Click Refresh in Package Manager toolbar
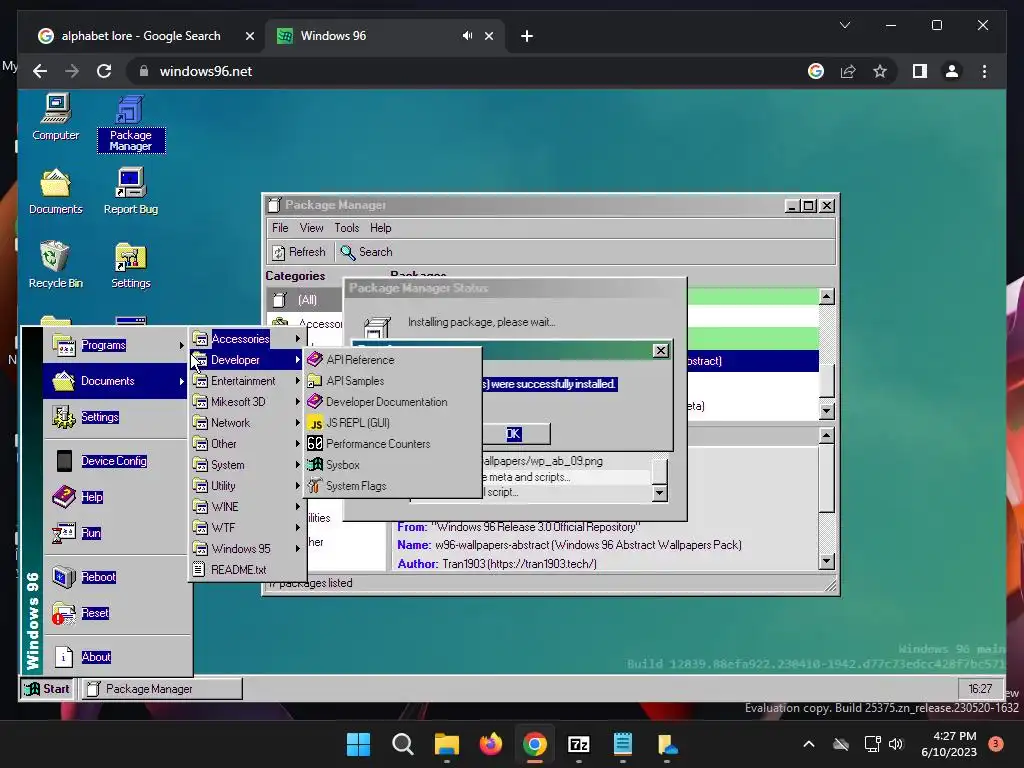The width and height of the screenshot is (1024, 768). pyautogui.click(x=299, y=252)
